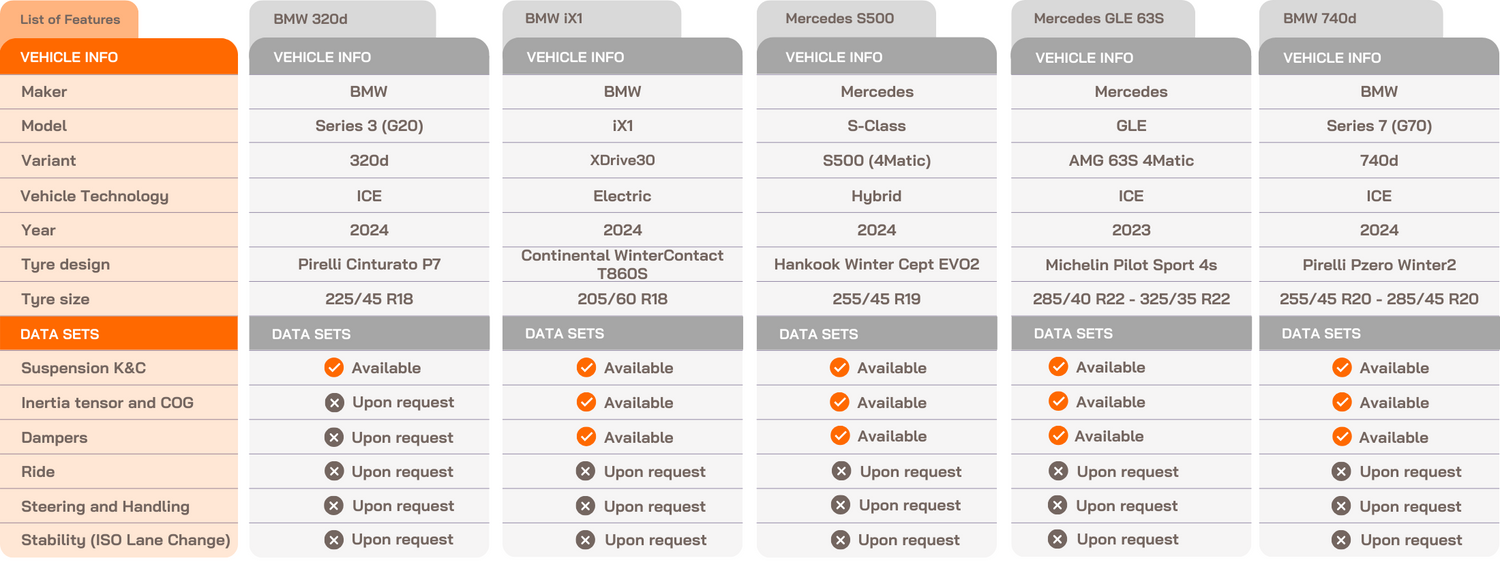The image size is (1500, 567).
Task: Open the Mercedes S500 tab
Action: click(845, 19)
